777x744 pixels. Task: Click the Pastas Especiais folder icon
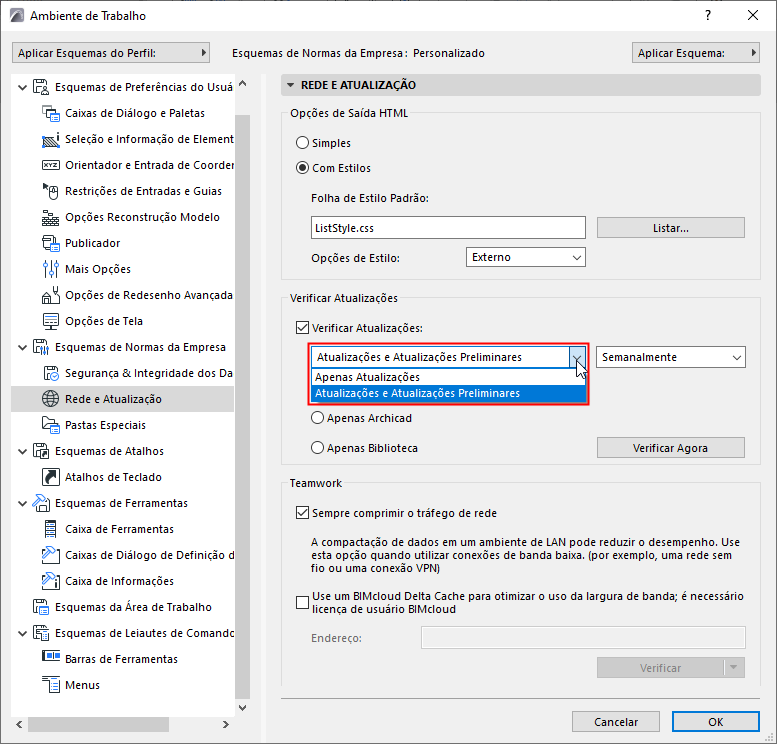pos(51,425)
